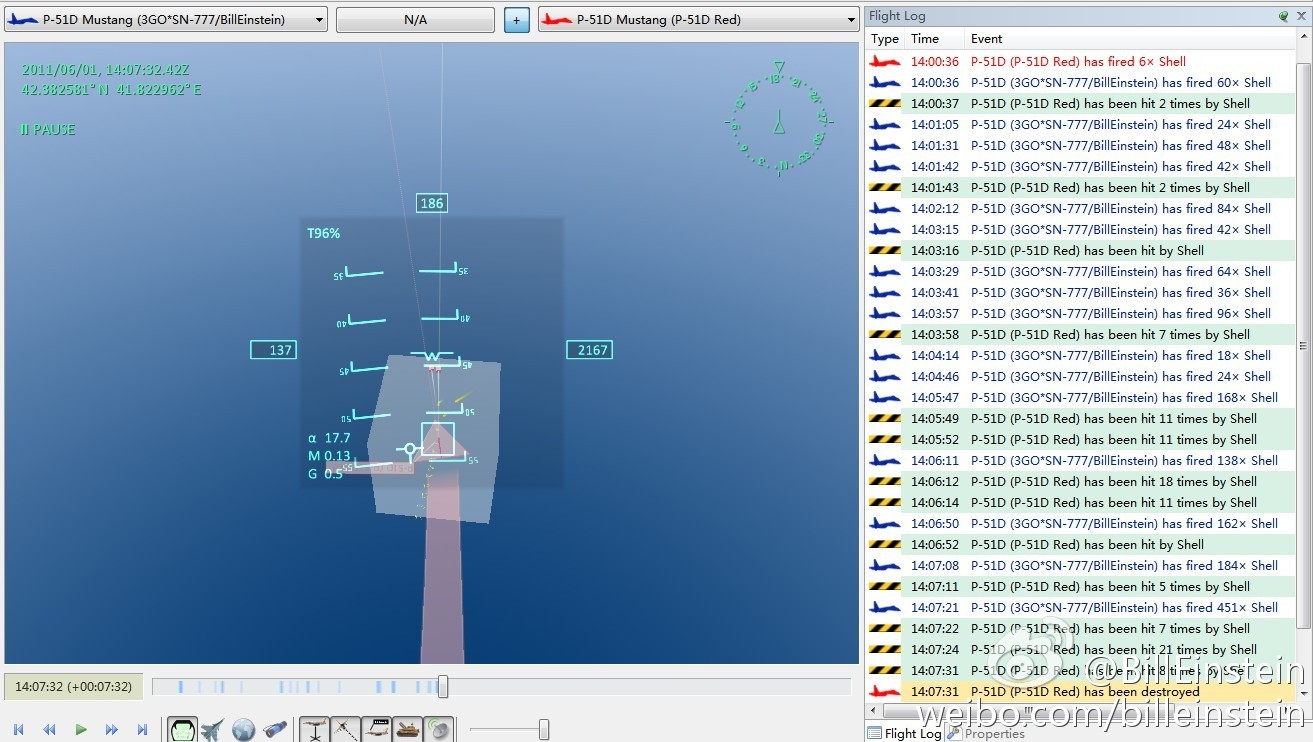
Task: Toggle radar dish icon
Action: [438, 730]
